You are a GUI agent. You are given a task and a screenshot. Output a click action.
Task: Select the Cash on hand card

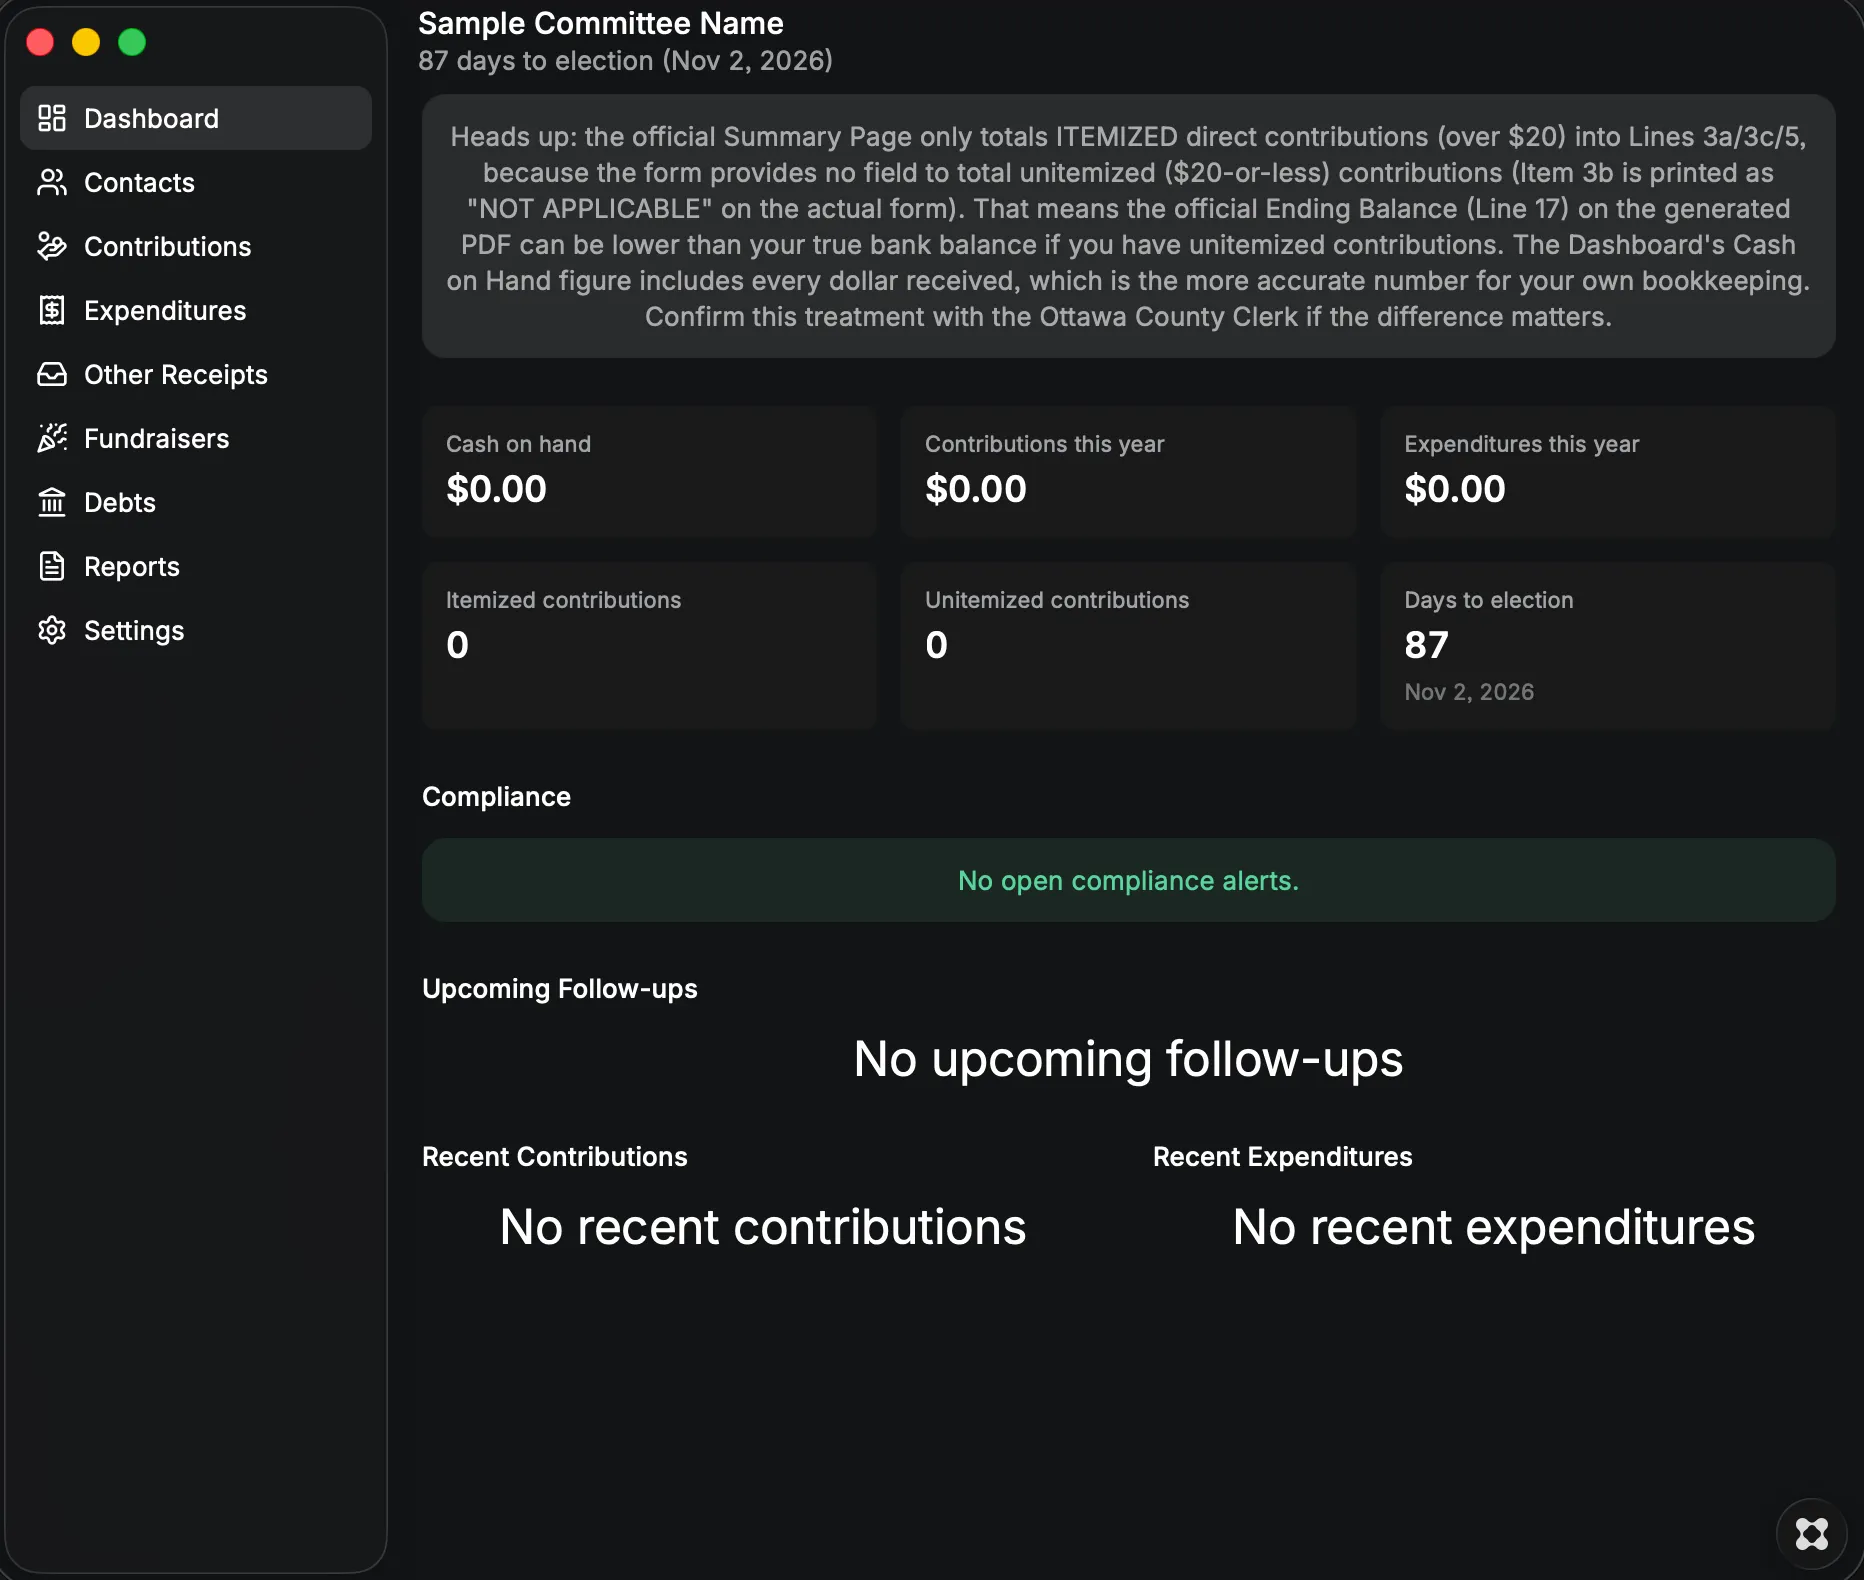[649, 472]
